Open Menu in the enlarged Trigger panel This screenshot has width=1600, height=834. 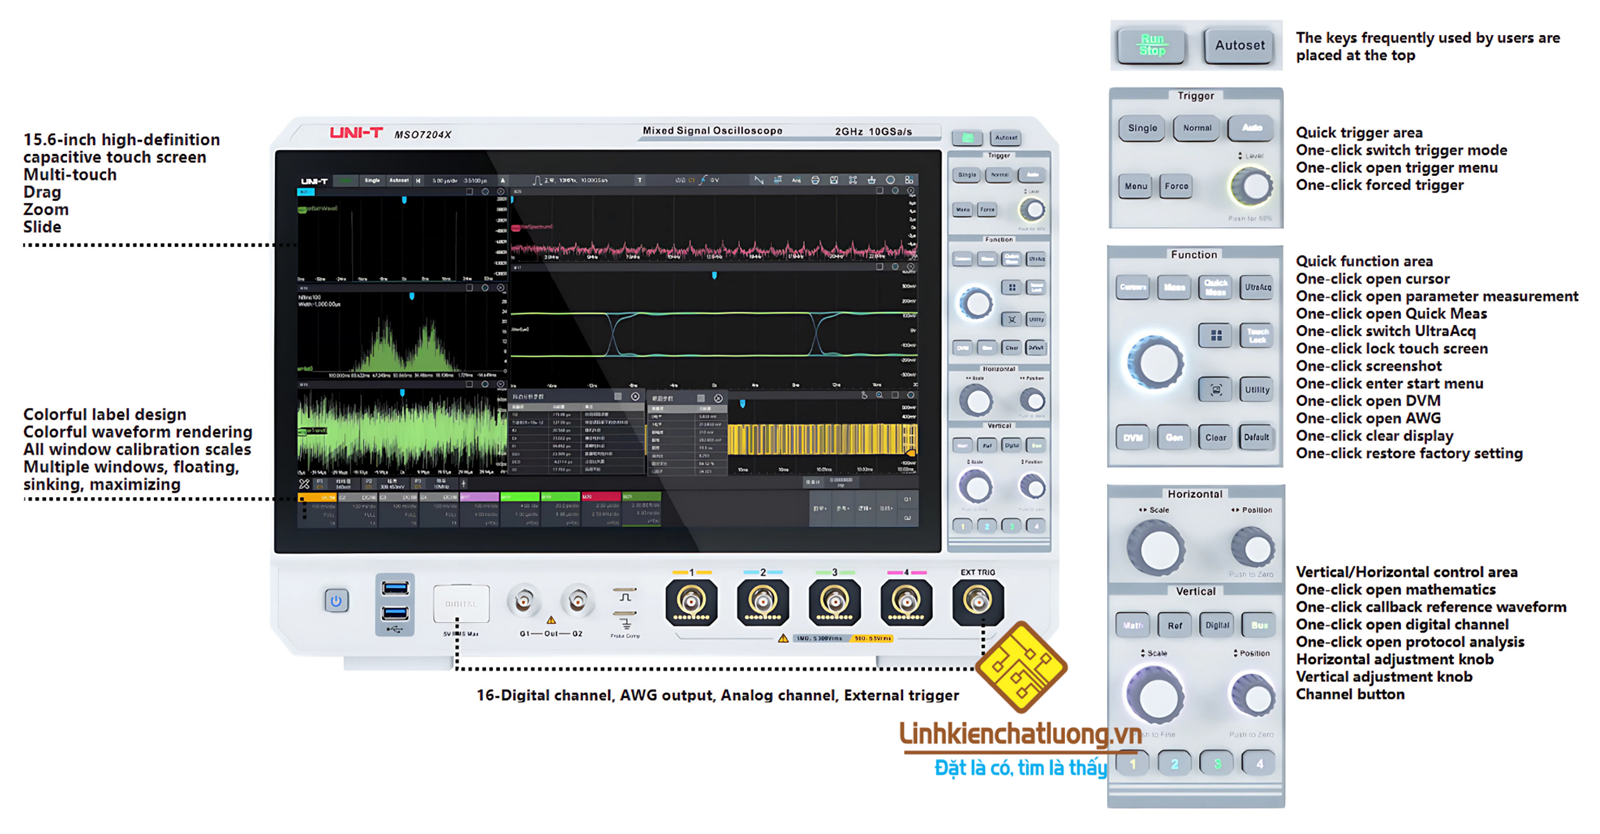[x=1135, y=187]
